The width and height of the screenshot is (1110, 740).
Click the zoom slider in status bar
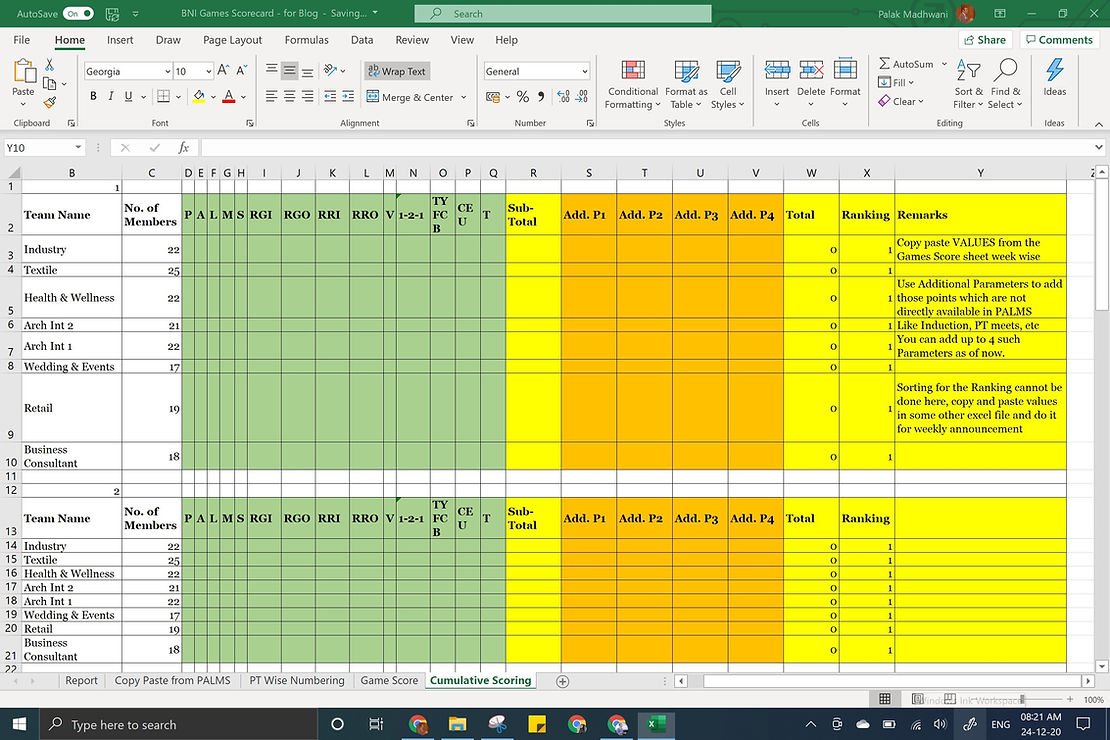(1022, 700)
